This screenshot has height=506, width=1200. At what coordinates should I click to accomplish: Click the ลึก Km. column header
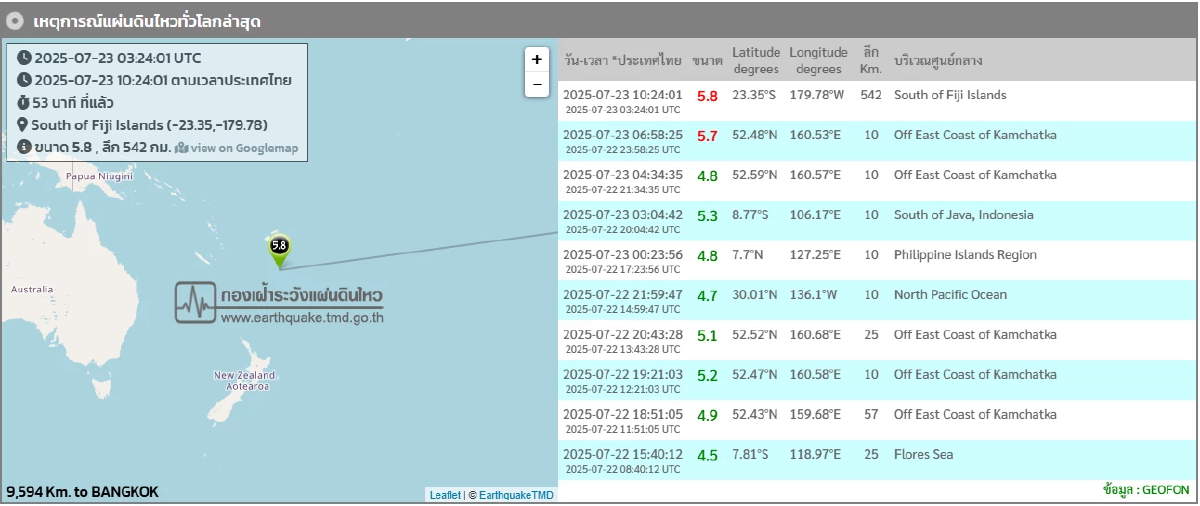[871, 60]
